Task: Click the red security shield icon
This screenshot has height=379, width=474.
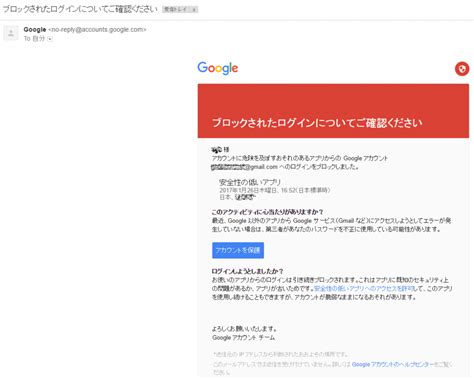Action: (462, 69)
